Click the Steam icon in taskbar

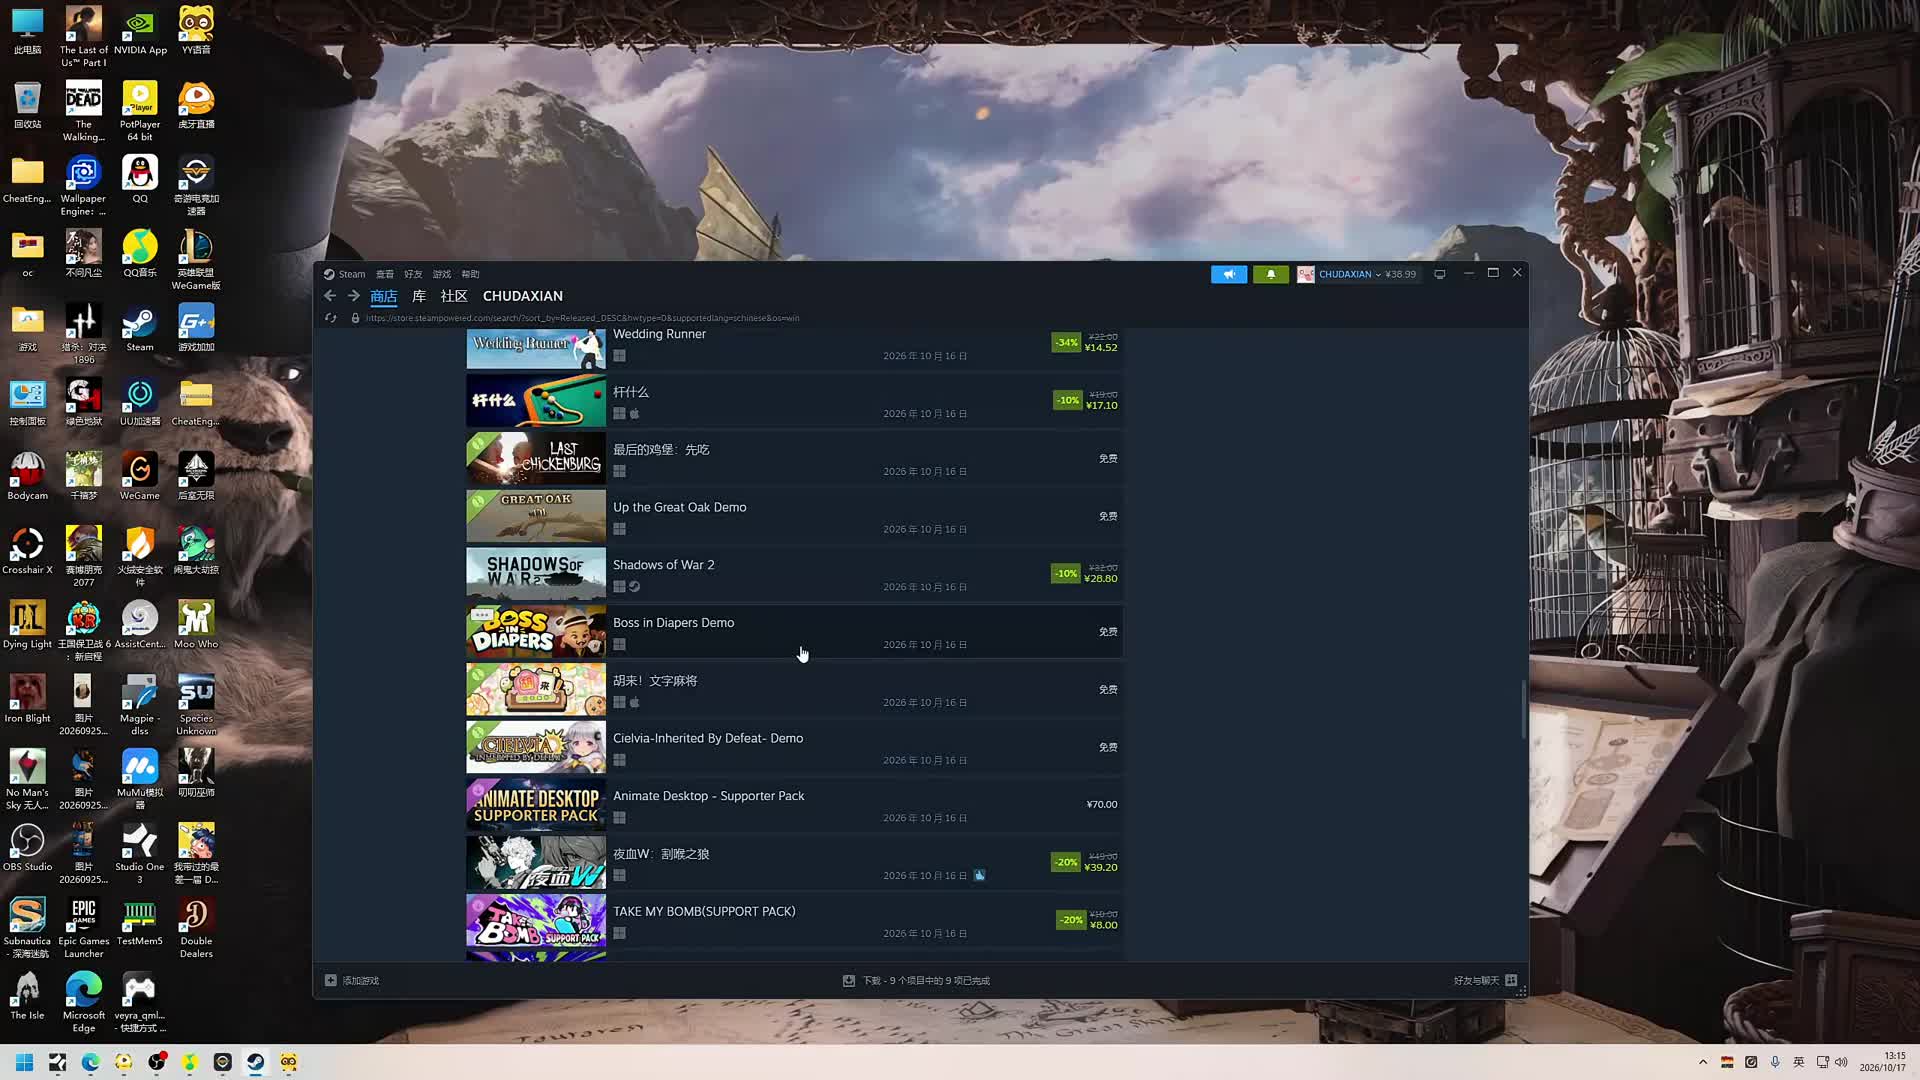256,1062
